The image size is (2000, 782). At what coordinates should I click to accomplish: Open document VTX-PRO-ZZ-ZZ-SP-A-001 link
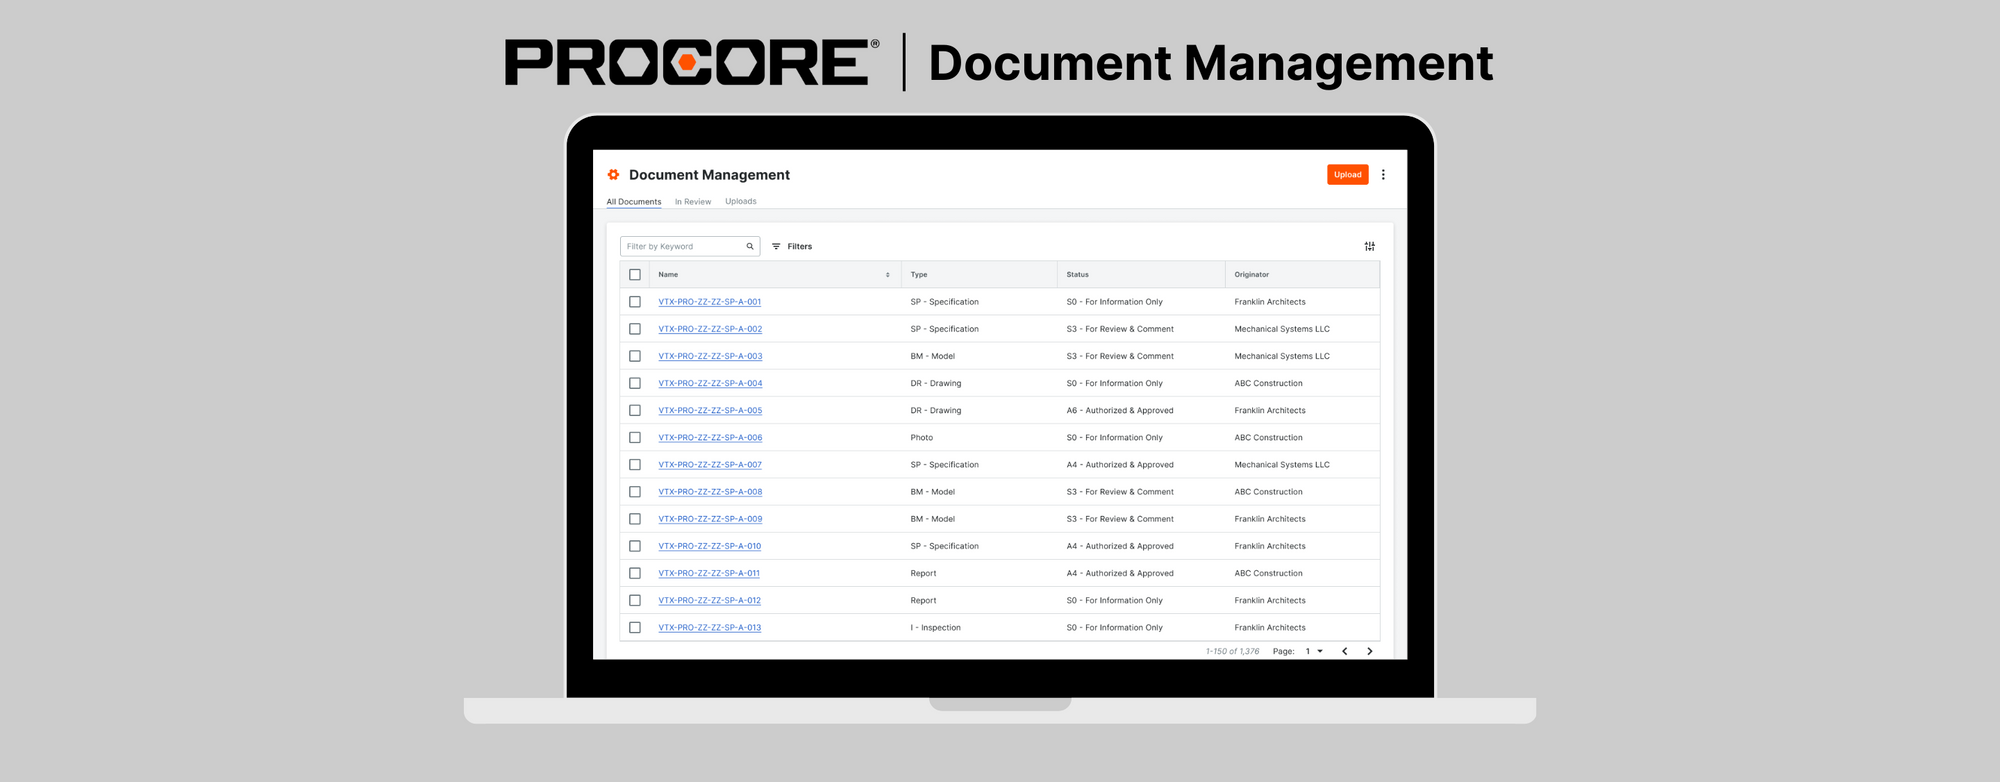tap(710, 302)
